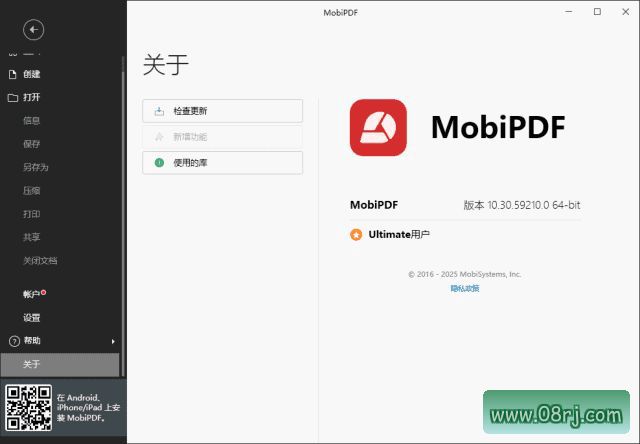Click the 检查更新 download icon
This screenshot has height=444, width=640.
point(158,111)
